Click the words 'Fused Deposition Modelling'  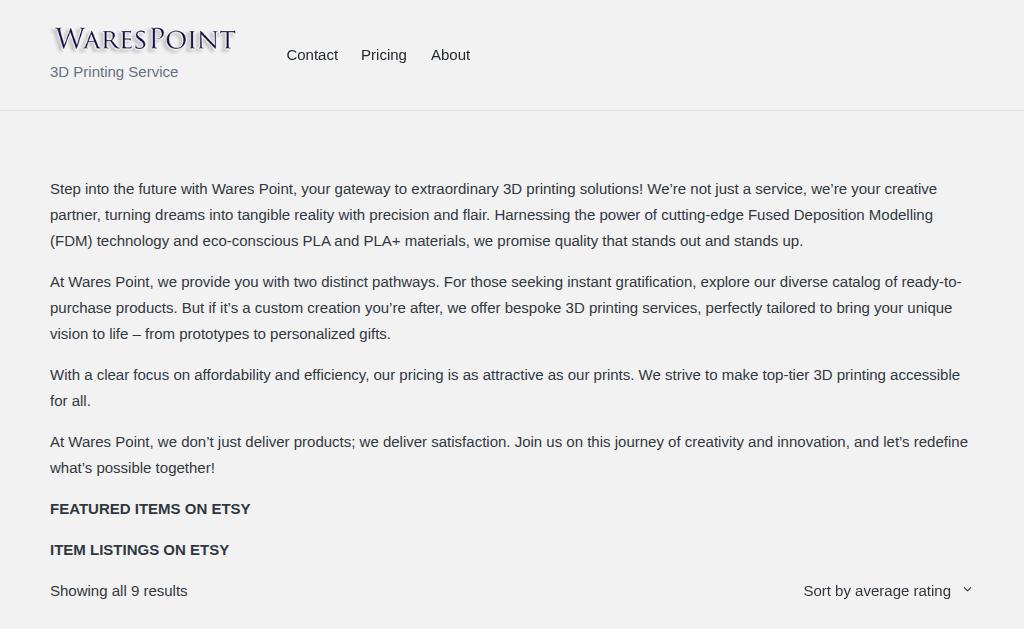[840, 215]
